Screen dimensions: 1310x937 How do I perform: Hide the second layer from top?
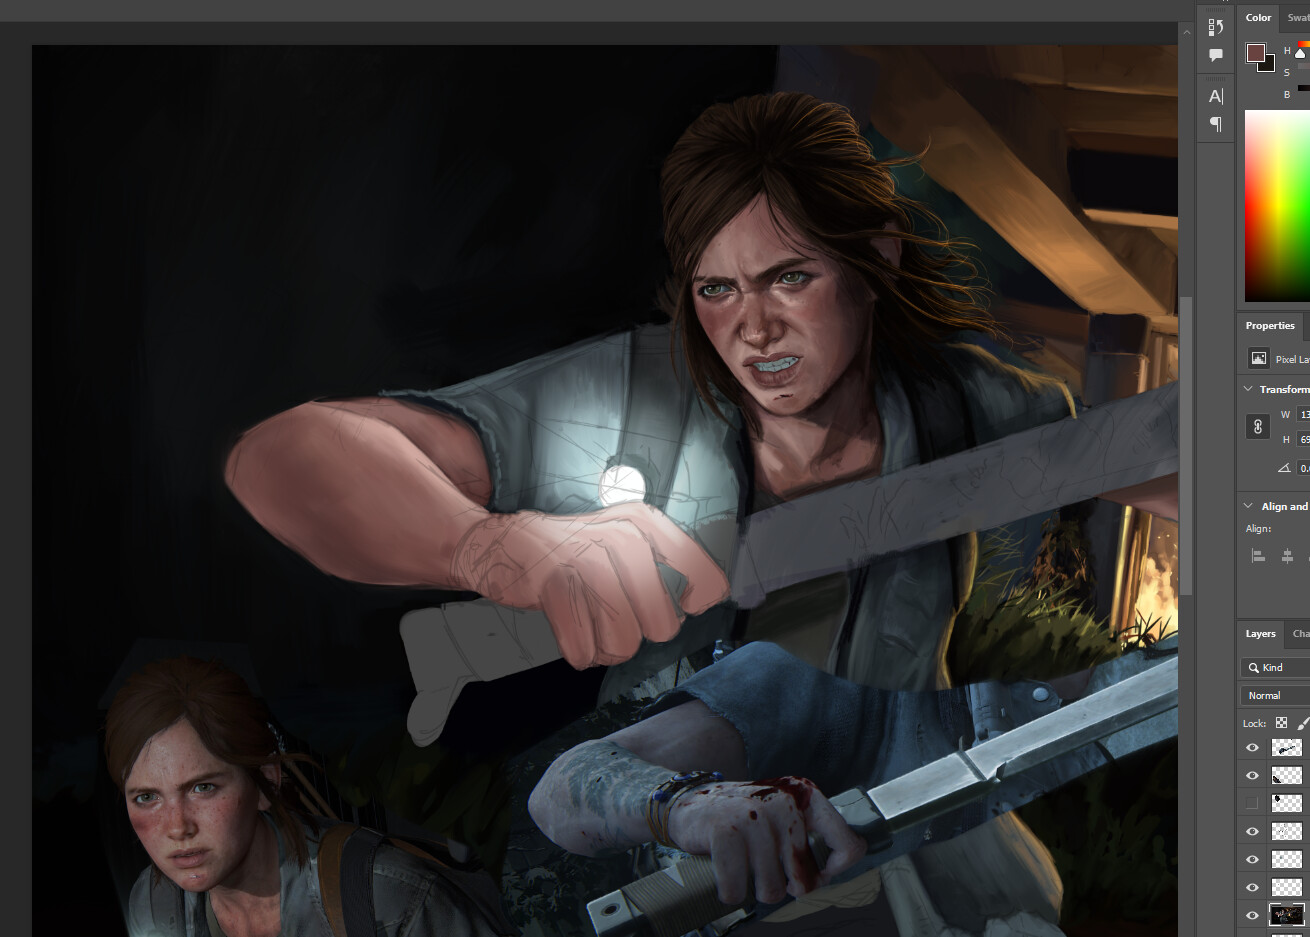(x=1252, y=776)
